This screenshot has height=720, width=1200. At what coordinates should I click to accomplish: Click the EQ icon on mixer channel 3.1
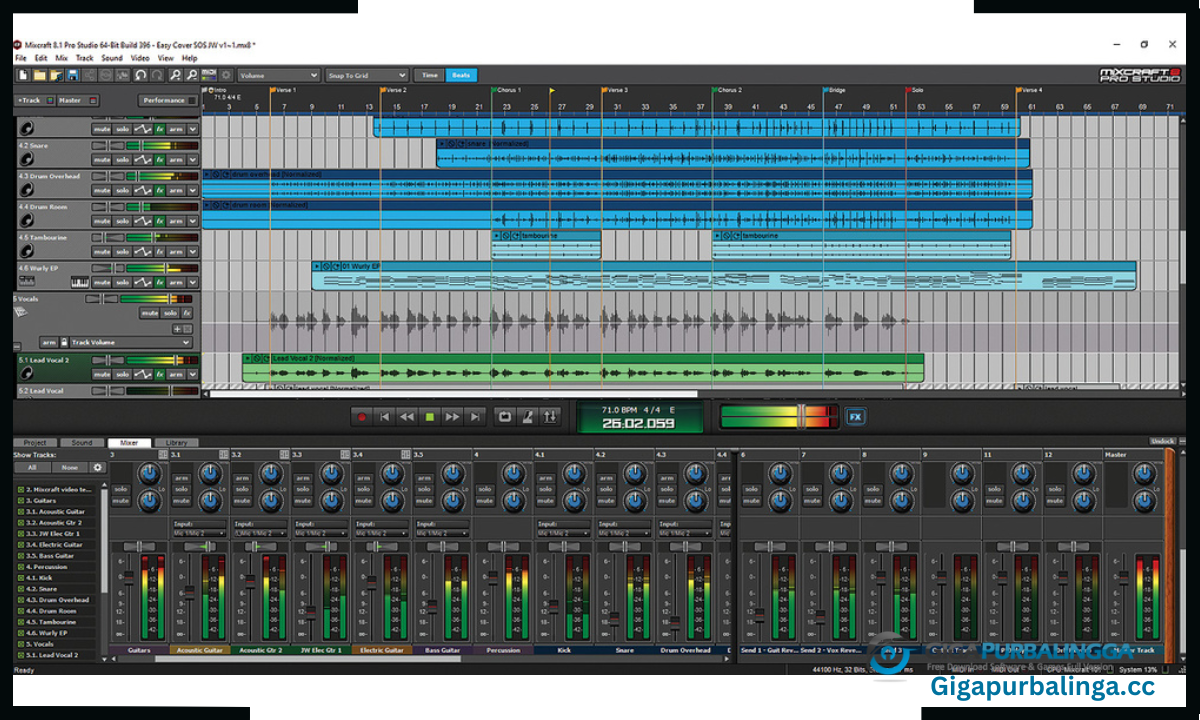point(223,454)
